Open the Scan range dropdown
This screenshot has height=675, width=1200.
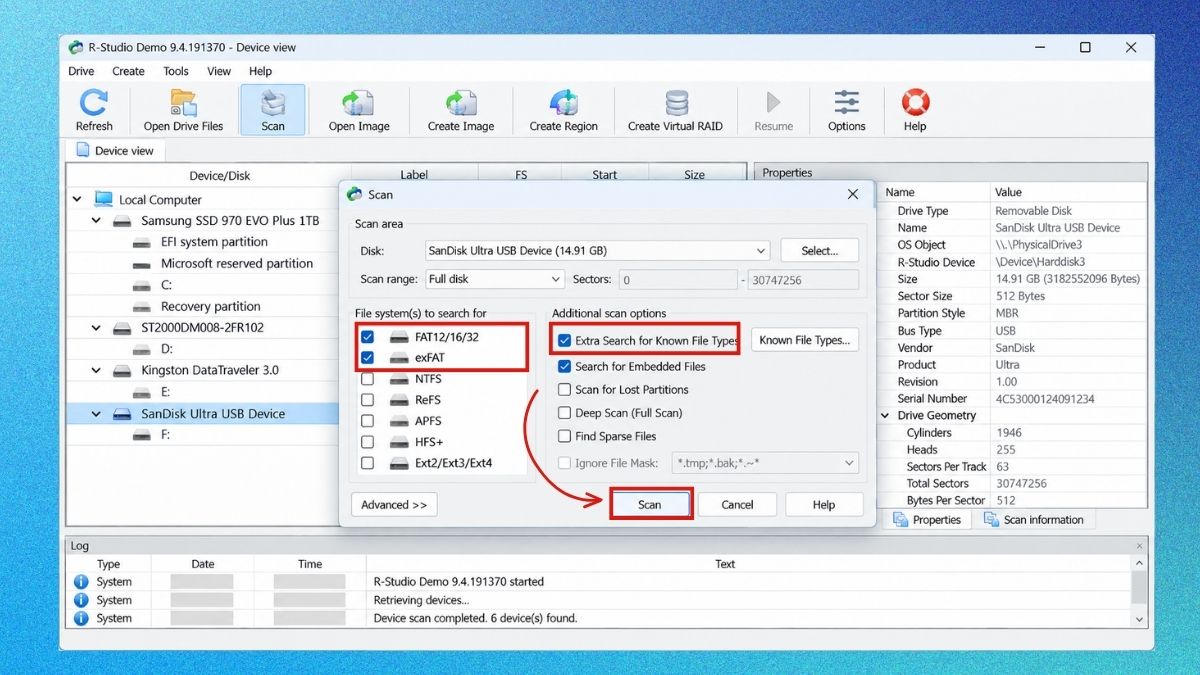(x=494, y=279)
